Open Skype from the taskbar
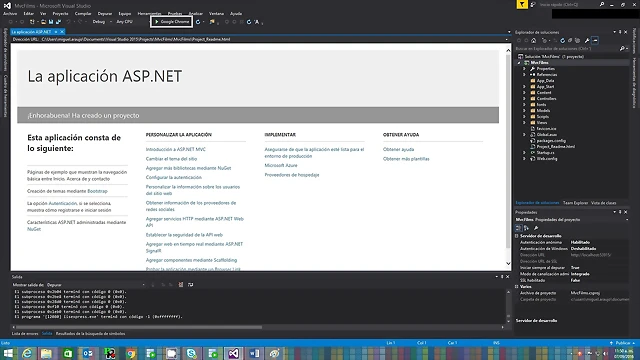Image resolution: width=640 pixels, height=360 pixels. (x=191, y=353)
